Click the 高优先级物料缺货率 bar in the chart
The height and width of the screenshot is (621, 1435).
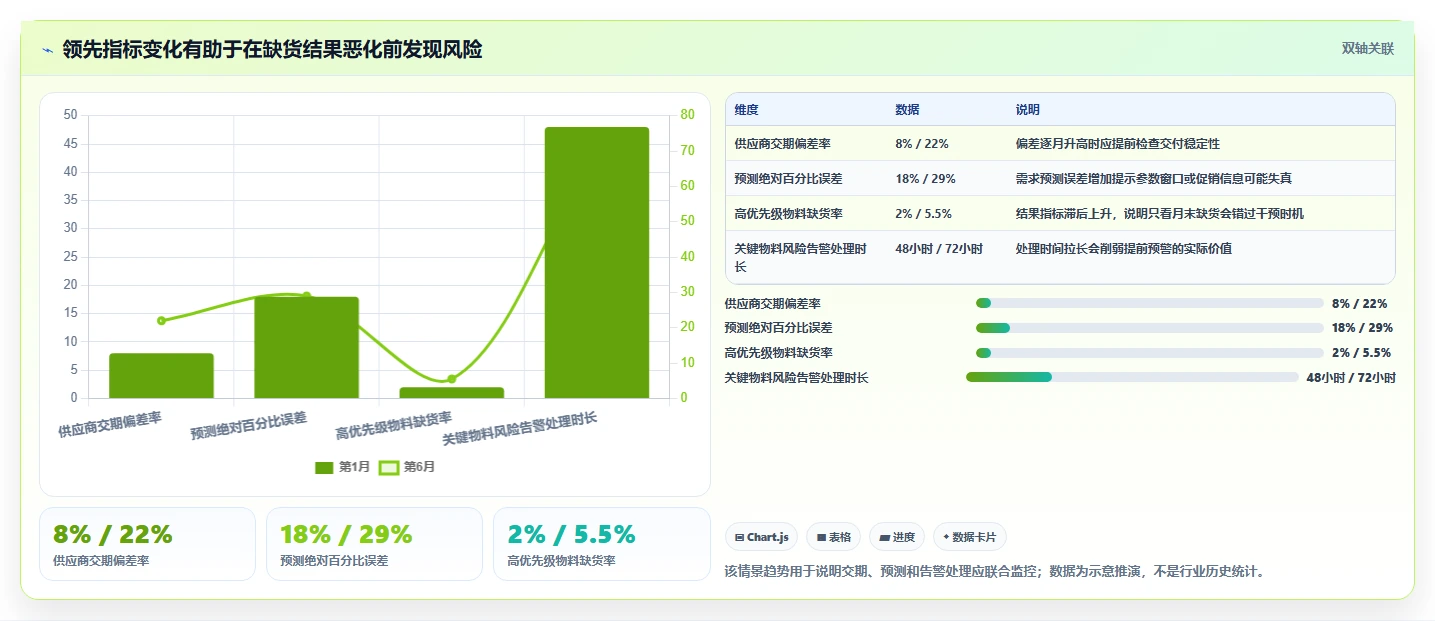click(x=451, y=392)
